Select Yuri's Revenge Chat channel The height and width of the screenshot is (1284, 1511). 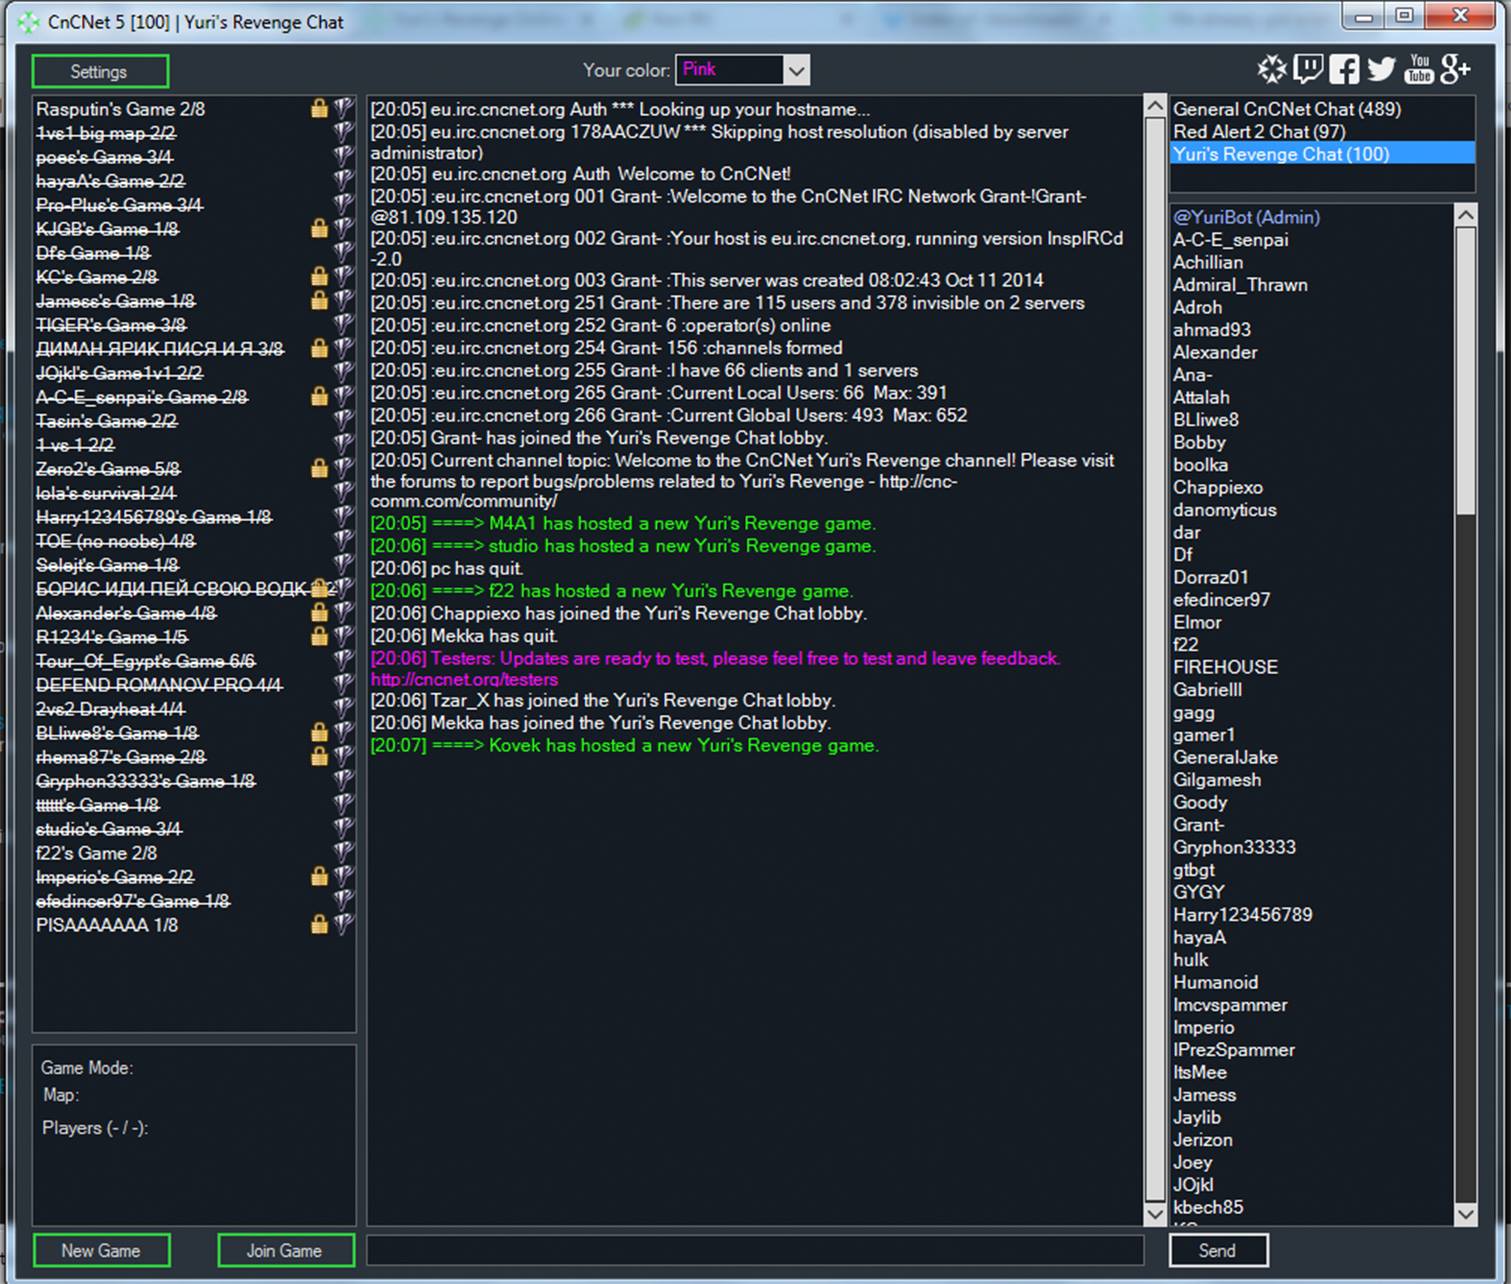(x=1322, y=154)
